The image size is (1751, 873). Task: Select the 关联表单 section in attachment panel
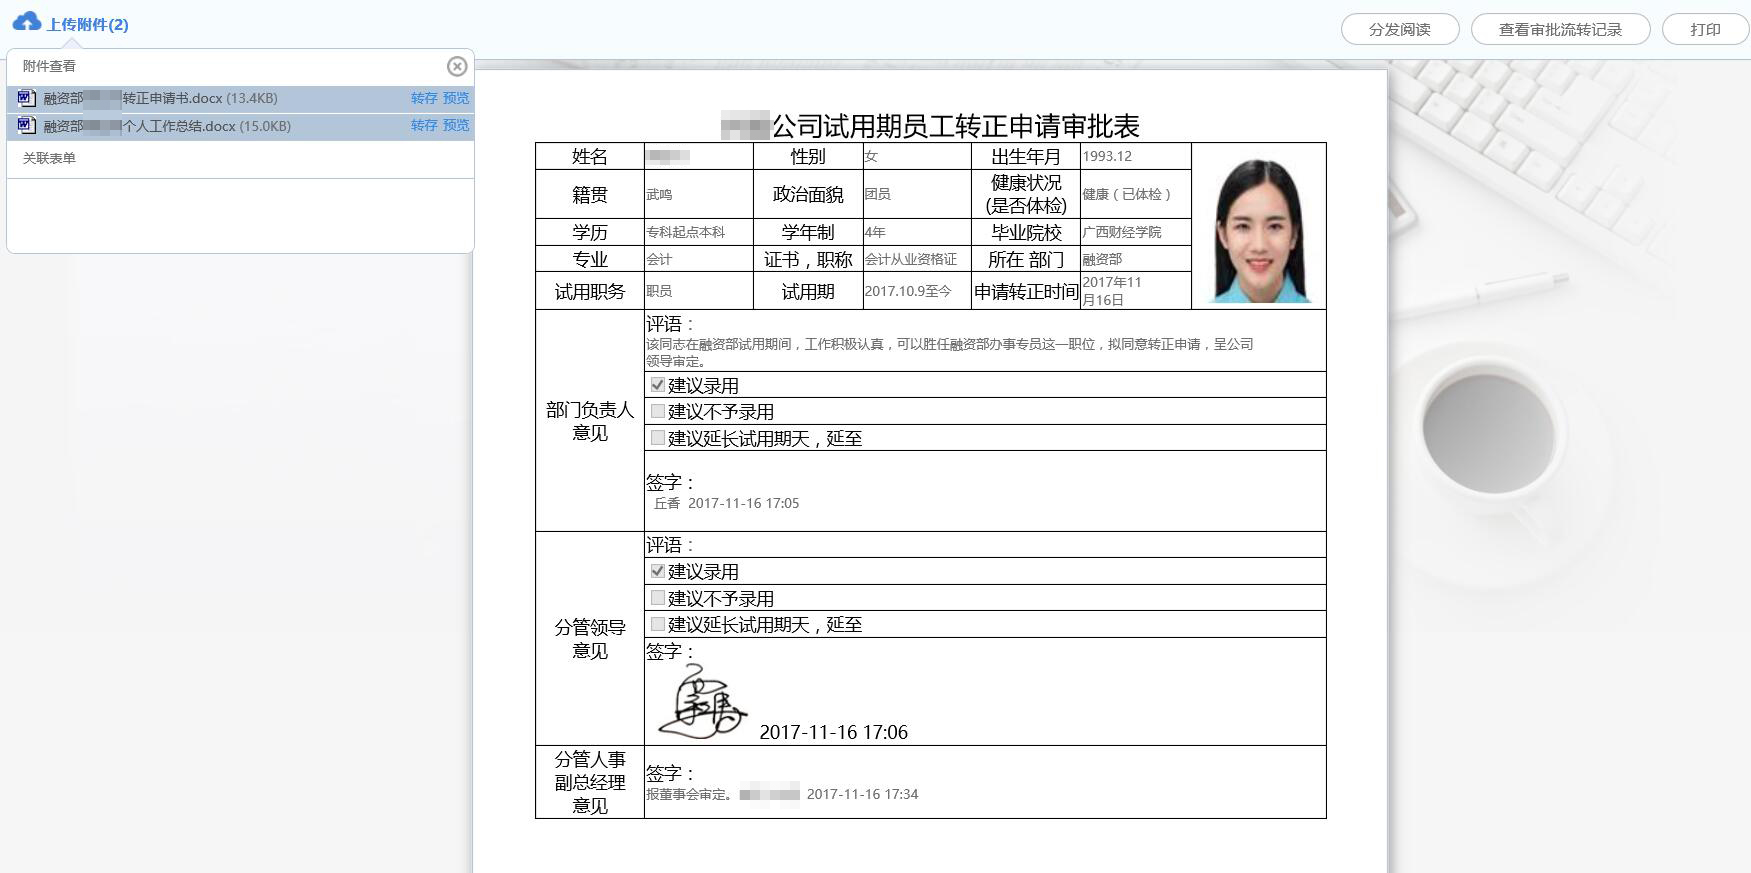[x=49, y=158]
